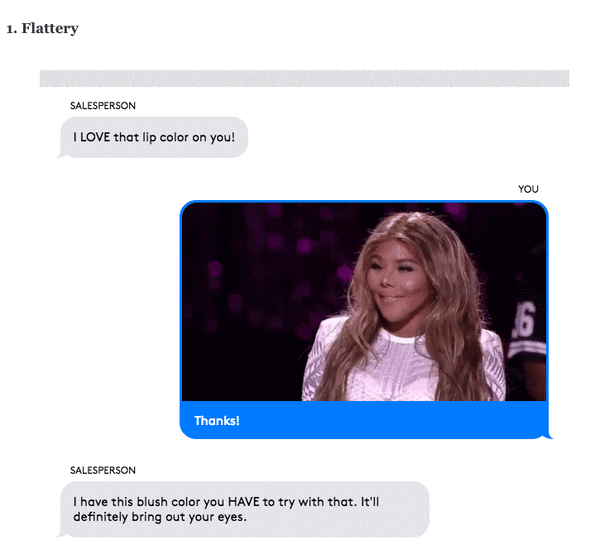The image size is (600, 554).
Task: Click the "Thanks!" caption text
Action: point(217,421)
